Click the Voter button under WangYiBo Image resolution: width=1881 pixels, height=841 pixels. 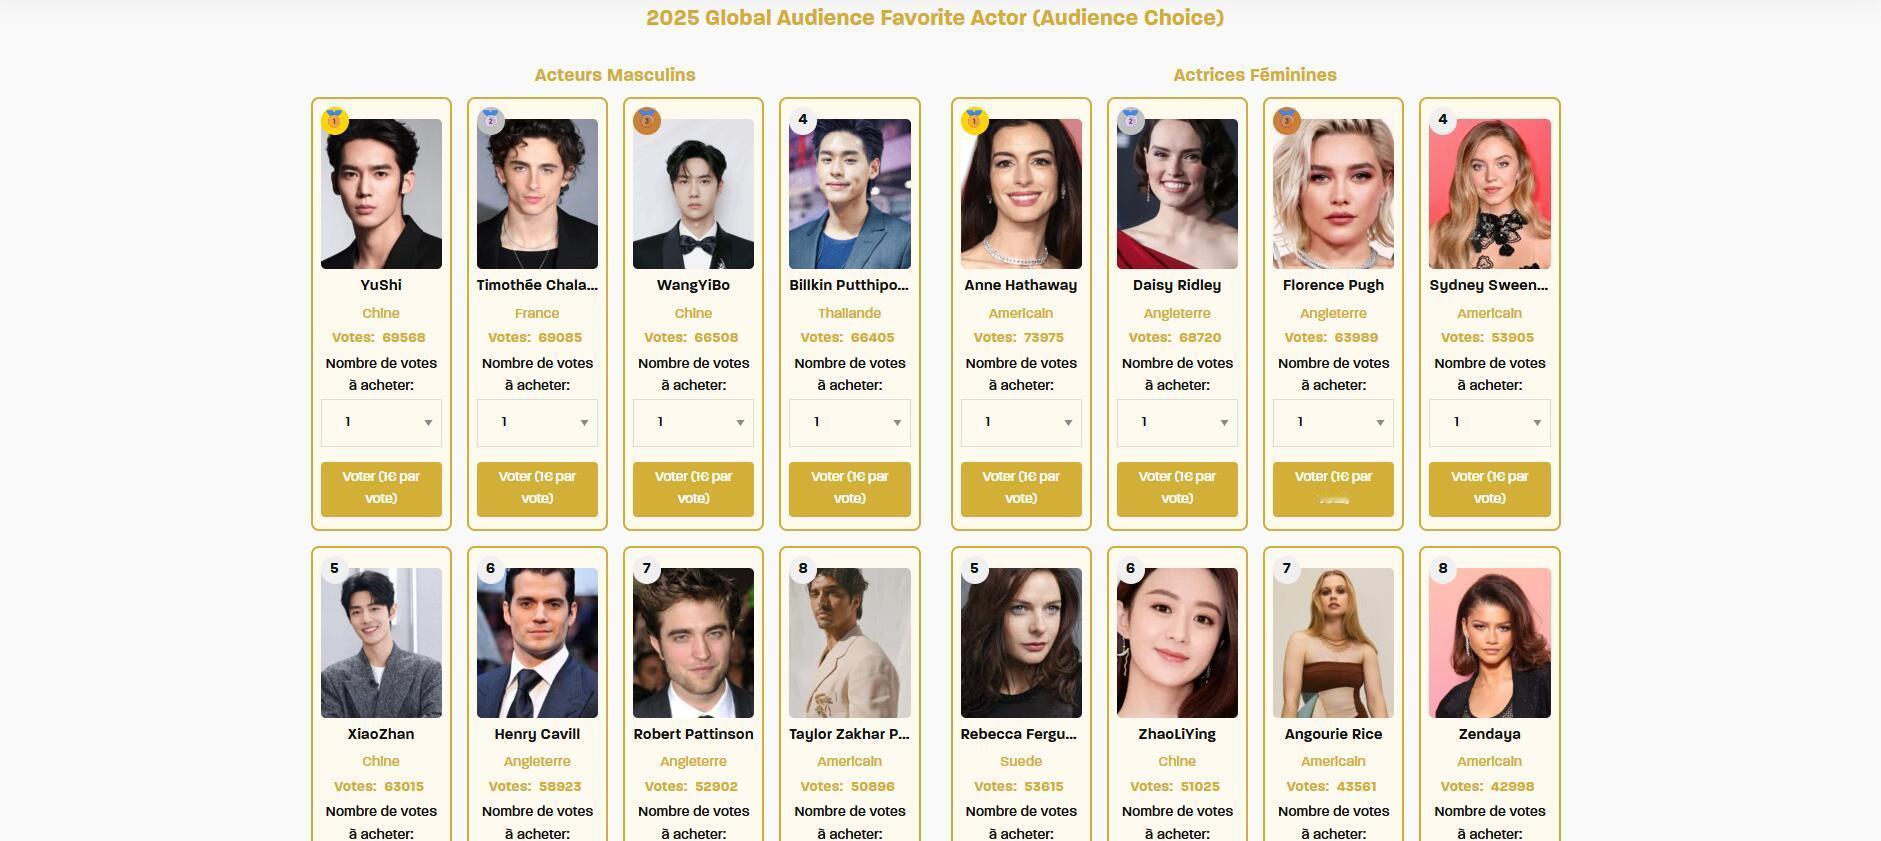pyautogui.click(x=693, y=489)
